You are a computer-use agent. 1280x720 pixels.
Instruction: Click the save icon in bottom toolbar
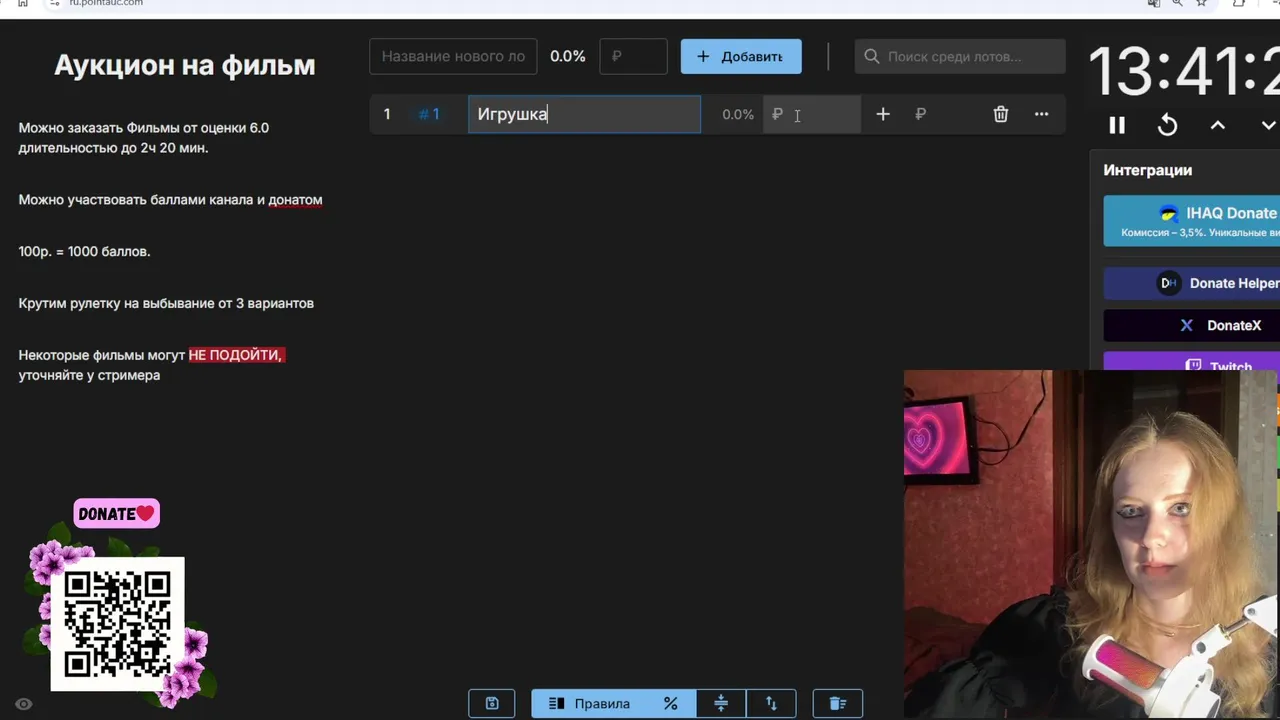coord(492,703)
